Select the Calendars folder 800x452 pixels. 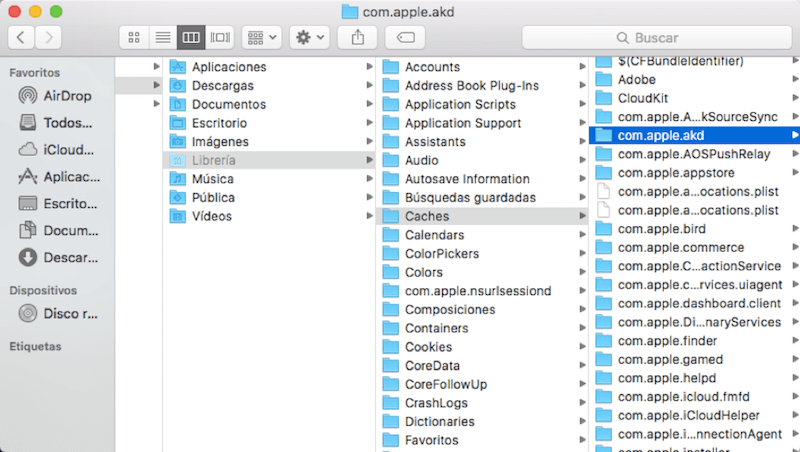tap(482, 235)
